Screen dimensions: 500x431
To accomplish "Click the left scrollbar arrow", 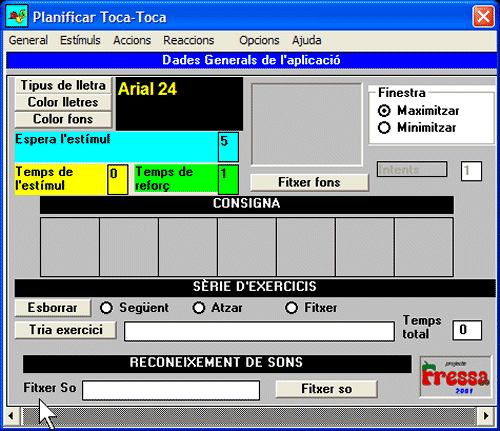I will (x=11, y=416).
